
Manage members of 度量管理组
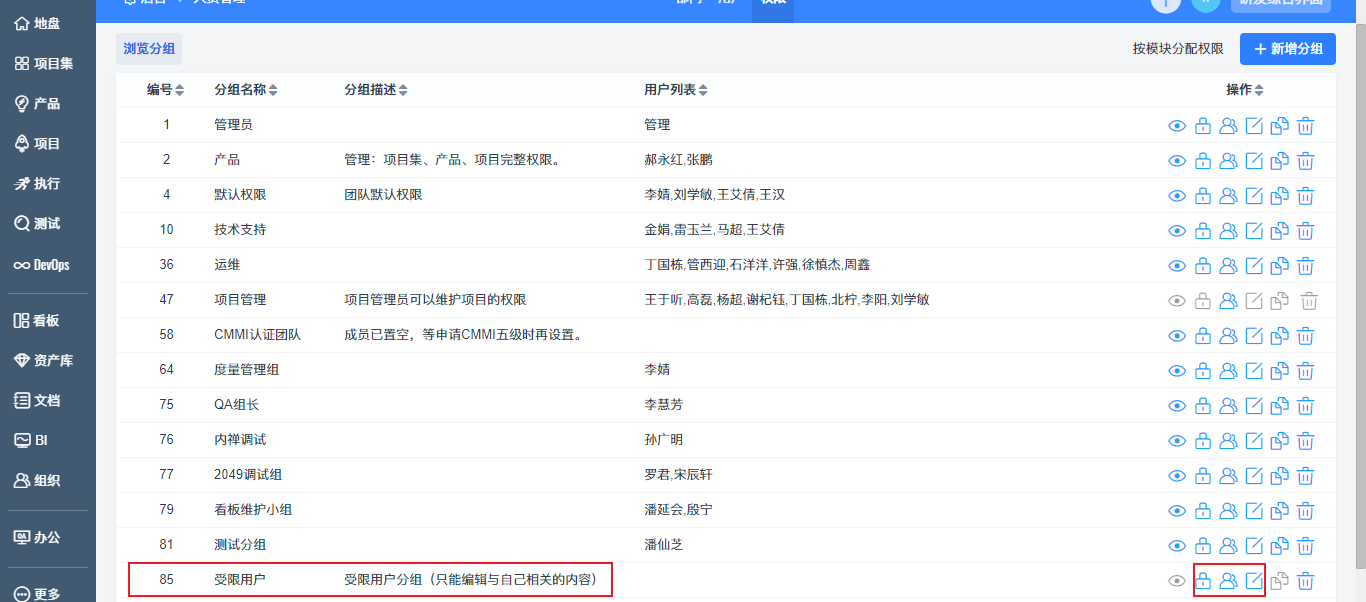pos(1229,371)
